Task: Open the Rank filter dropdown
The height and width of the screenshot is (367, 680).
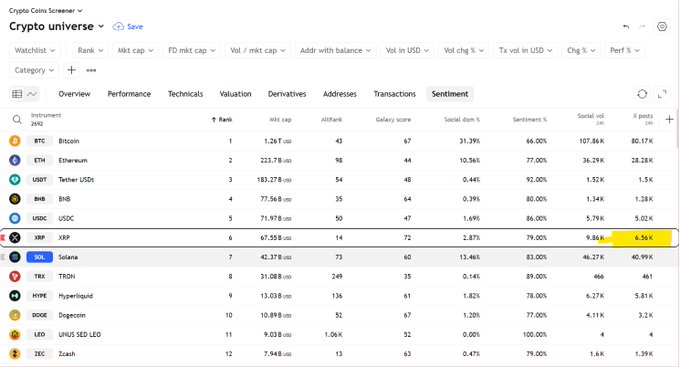Action: coord(90,50)
